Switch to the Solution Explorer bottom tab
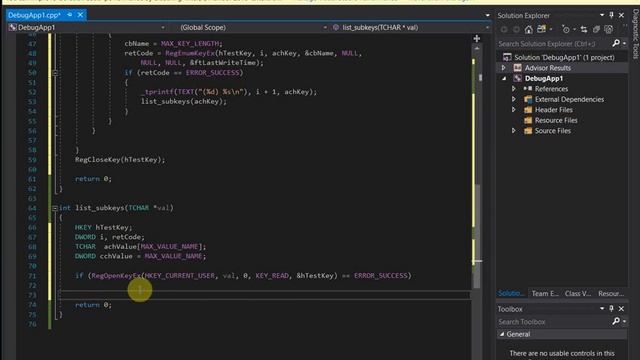Viewport: 640px width, 360px height. pos(510,293)
